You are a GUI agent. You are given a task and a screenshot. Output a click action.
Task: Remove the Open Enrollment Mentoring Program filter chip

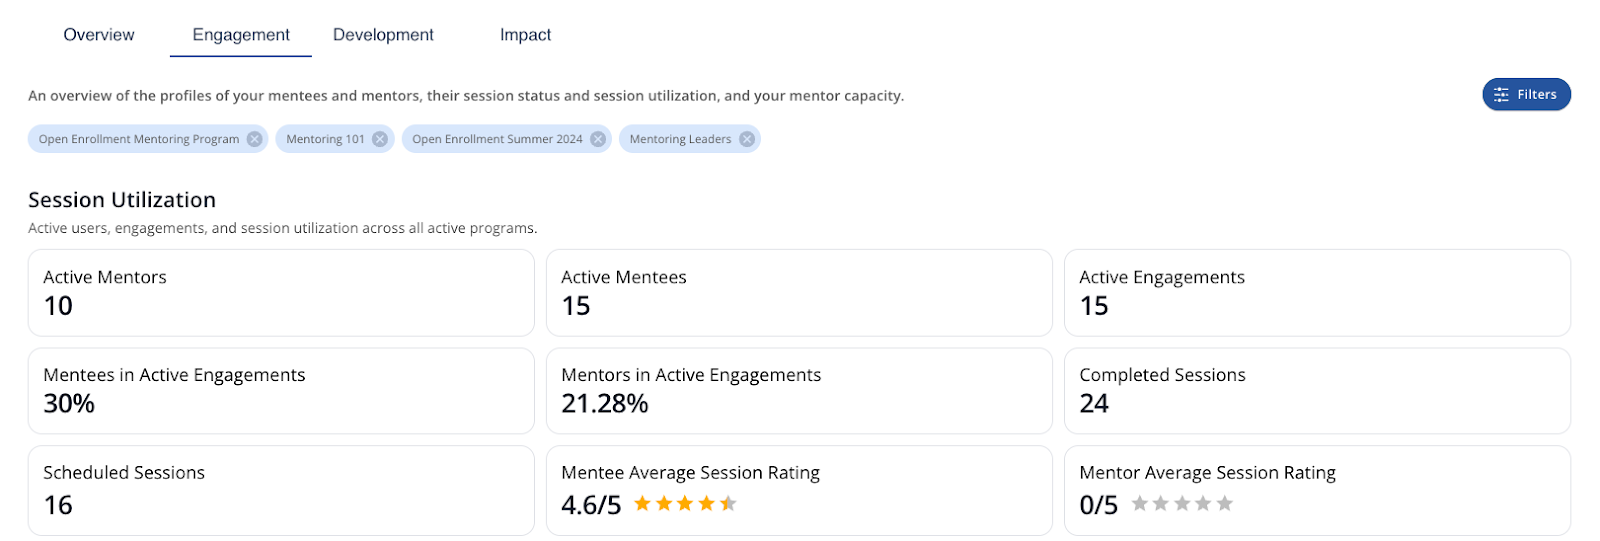(255, 139)
